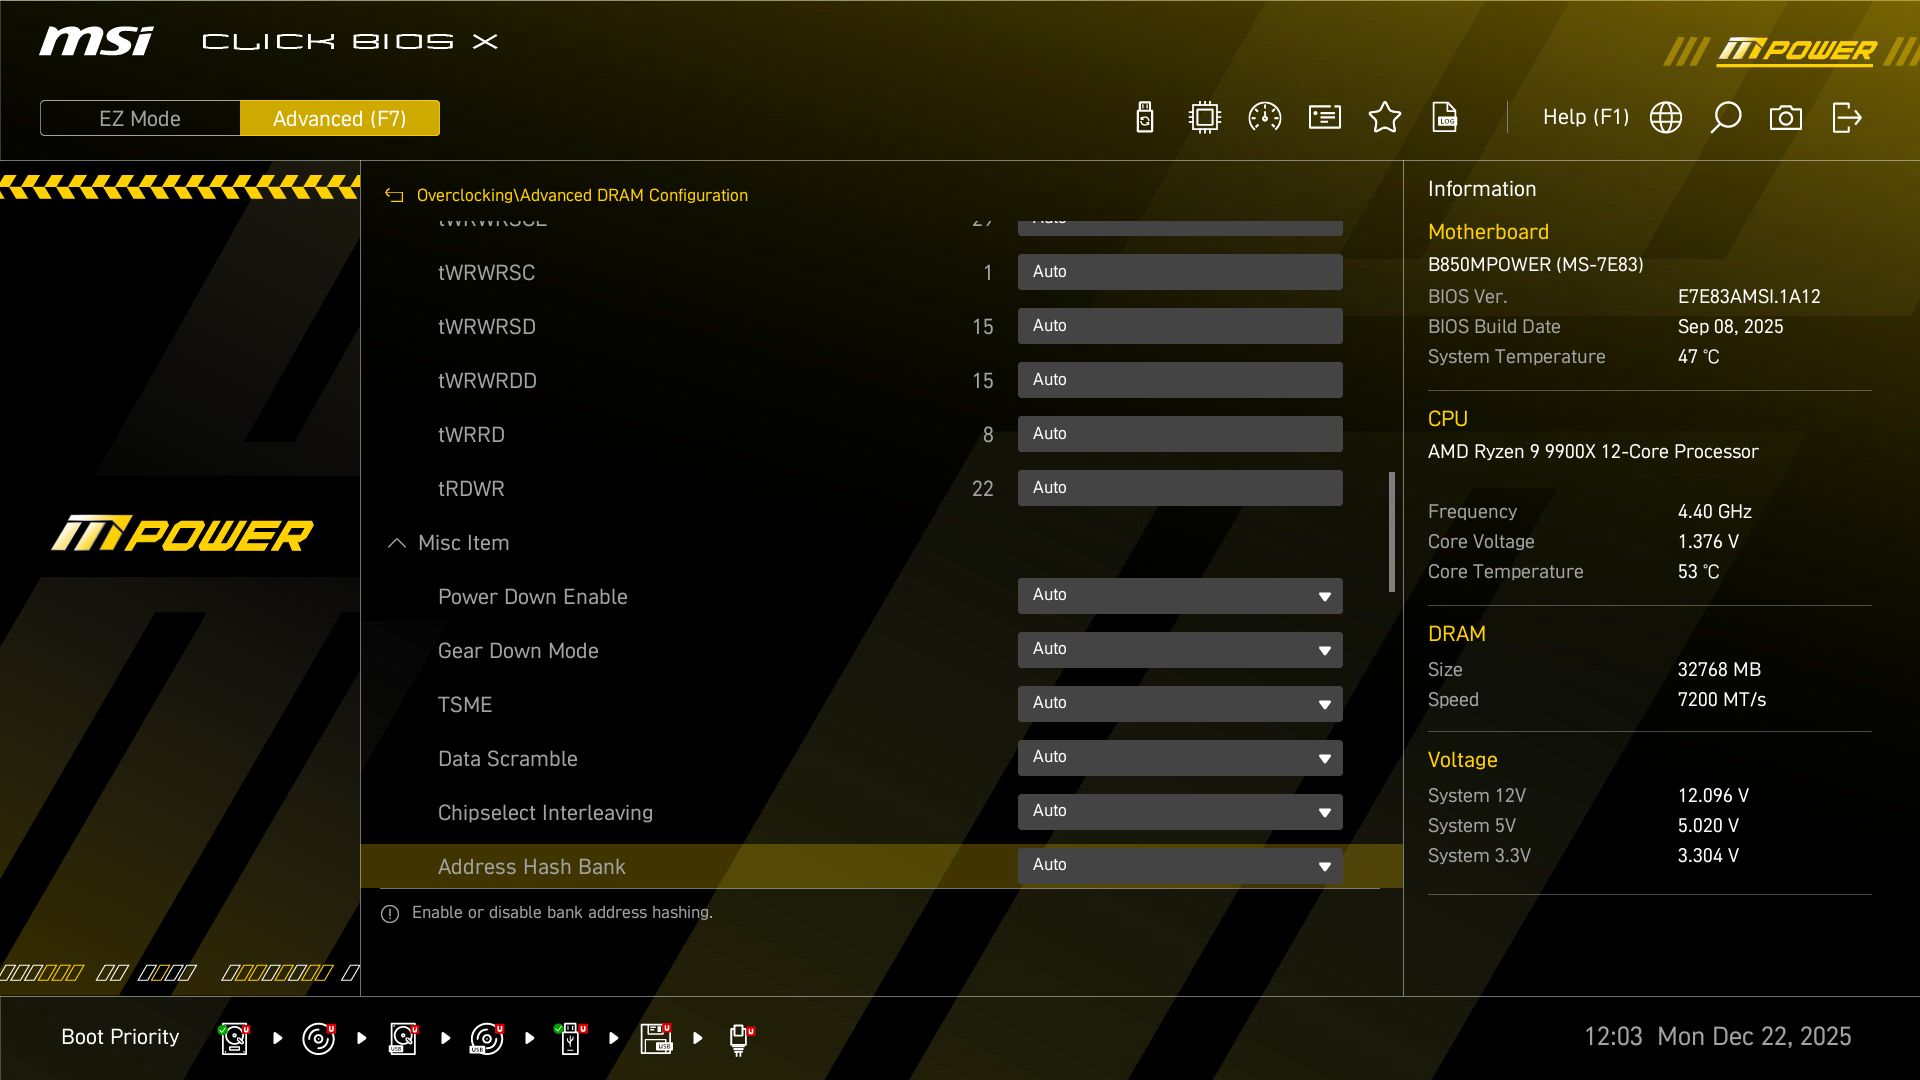Open the language globe selector
The image size is (1920, 1080).
tap(1665, 117)
